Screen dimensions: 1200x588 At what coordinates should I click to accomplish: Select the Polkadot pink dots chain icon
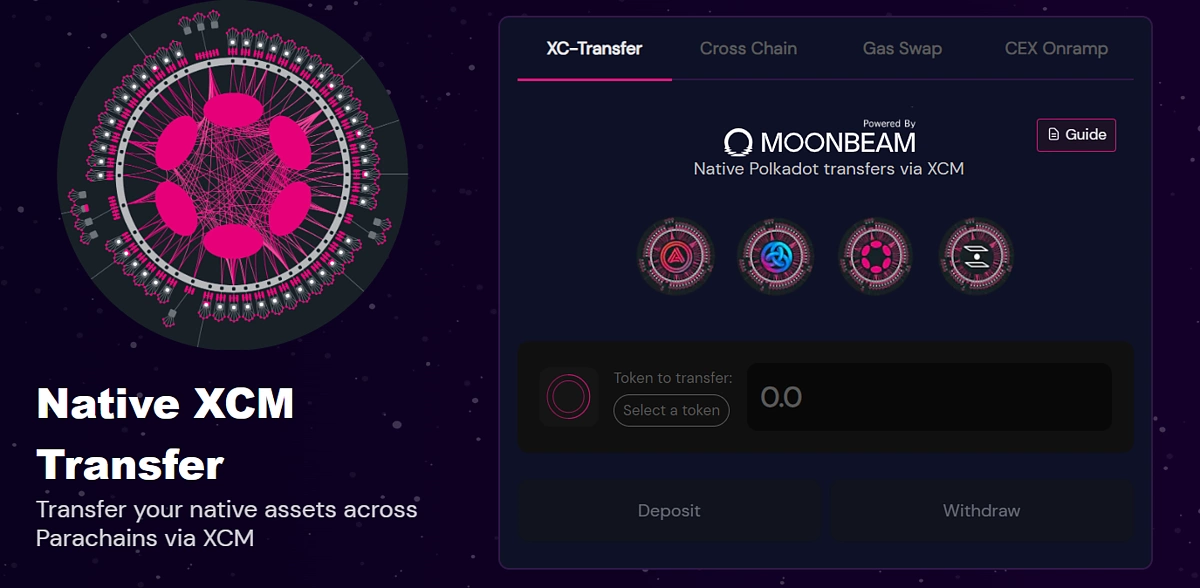point(876,257)
